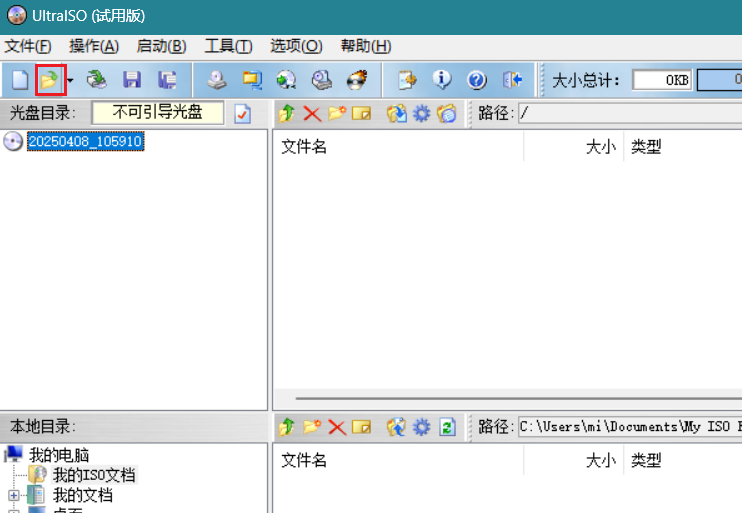Click the 本地目录 label
The image size is (742, 513).
pos(43,426)
